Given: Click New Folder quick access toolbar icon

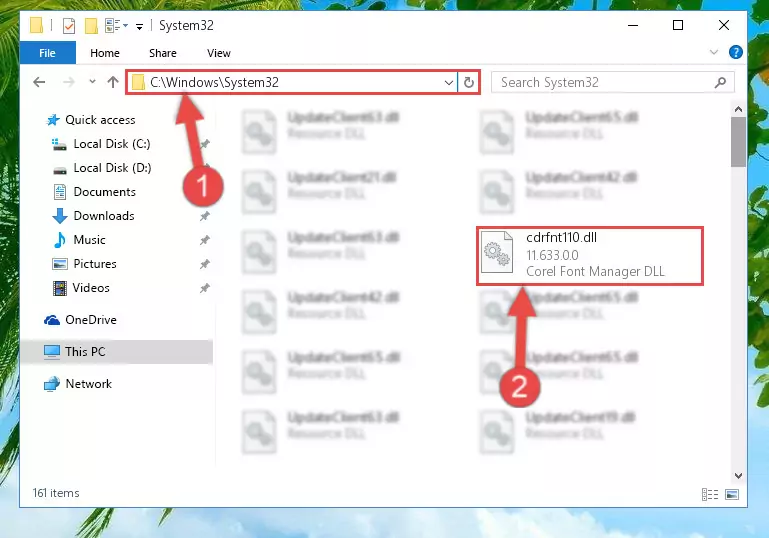Looking at the screenshot, I should click(91, 26).
